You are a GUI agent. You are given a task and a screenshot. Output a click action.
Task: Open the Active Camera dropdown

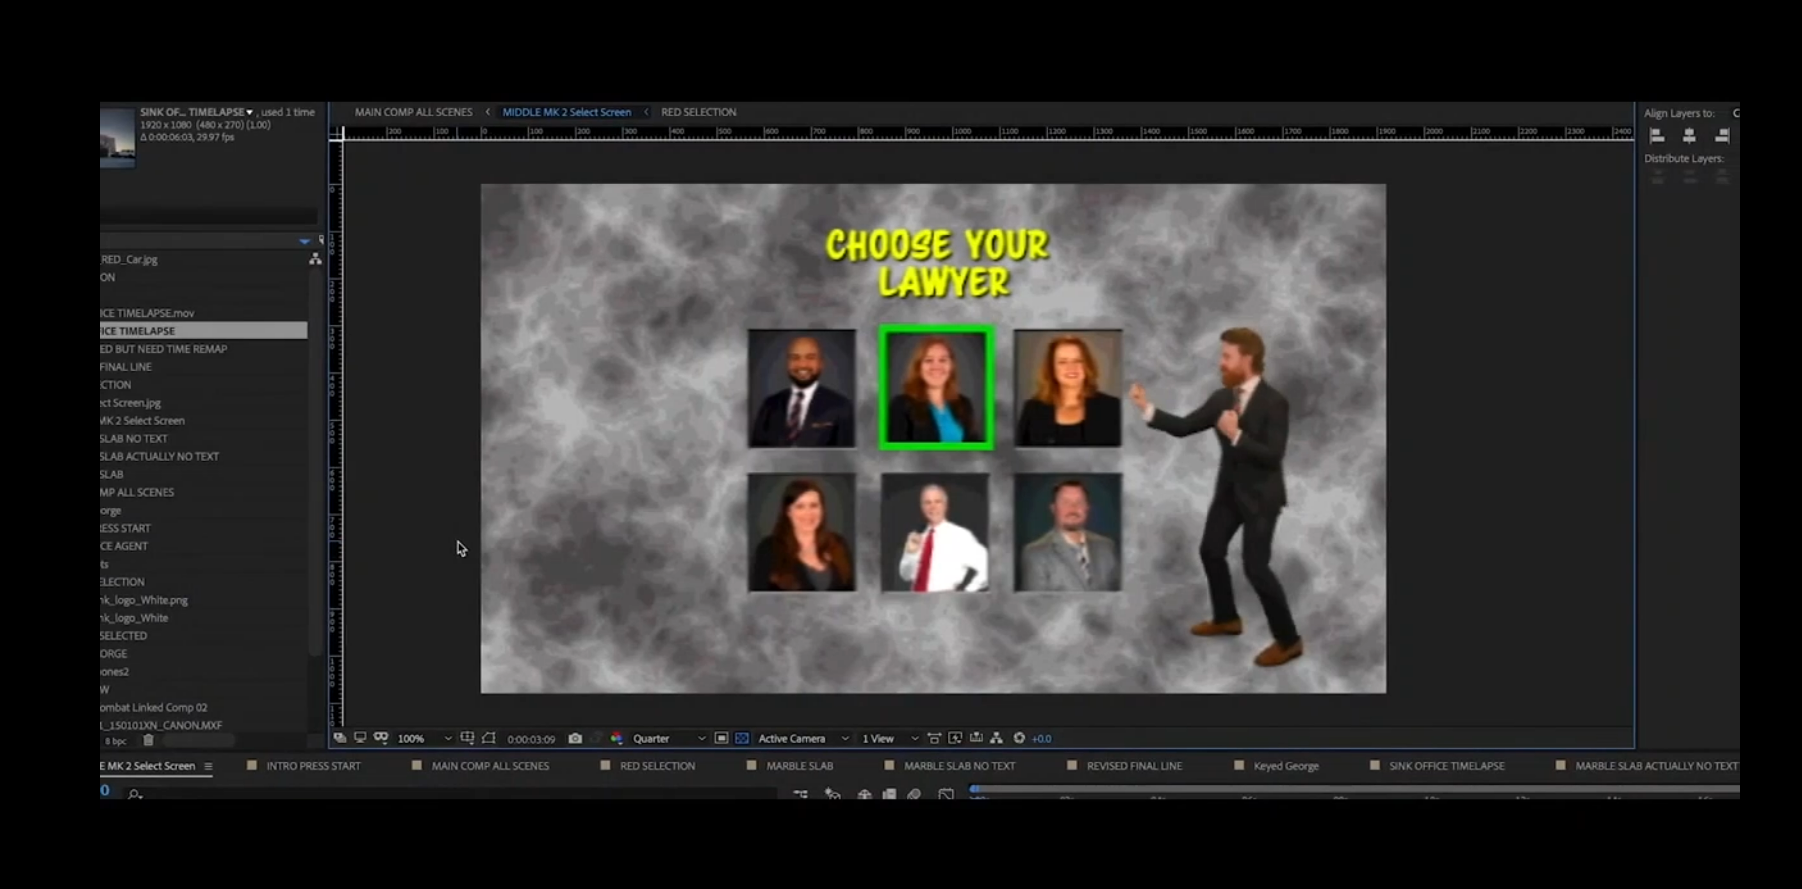click(x=803, y=739)
